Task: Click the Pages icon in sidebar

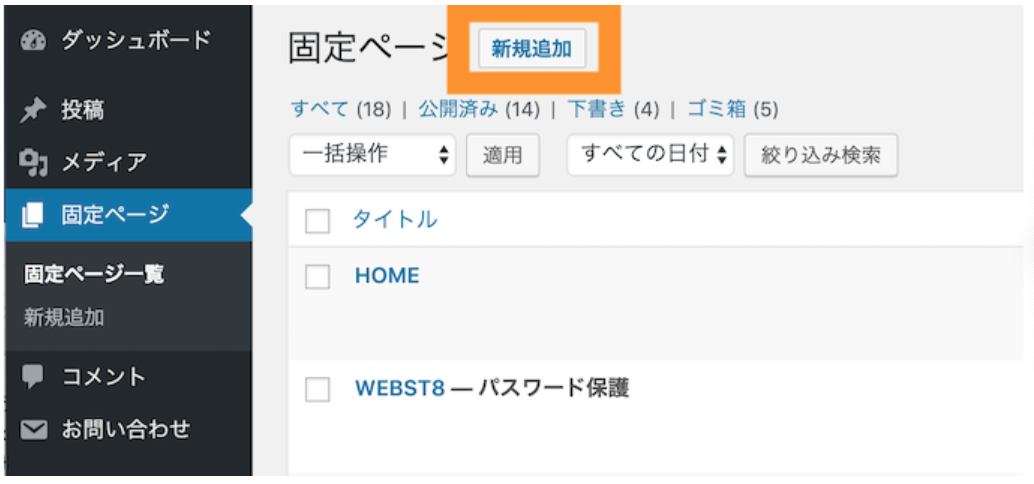Action: [x=33, y=214]
